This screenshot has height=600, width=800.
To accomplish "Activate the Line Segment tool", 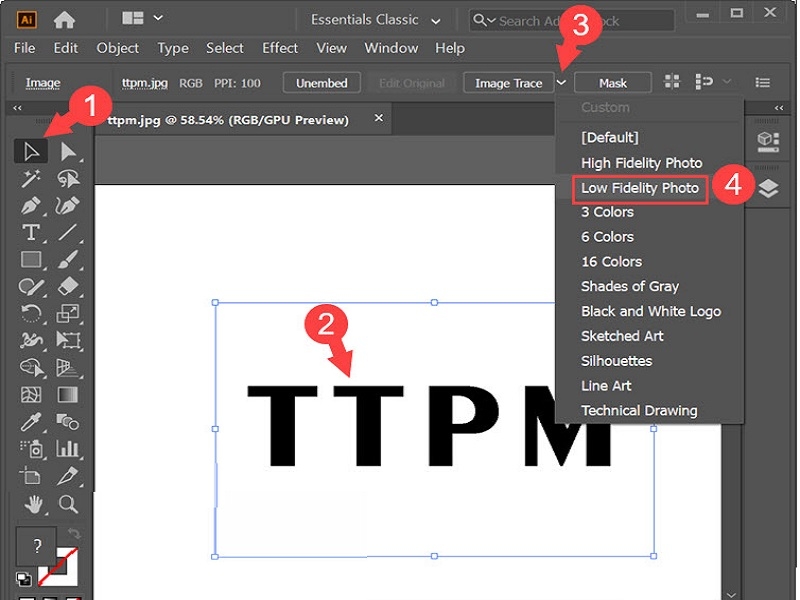I will click(x=68, y=233).
